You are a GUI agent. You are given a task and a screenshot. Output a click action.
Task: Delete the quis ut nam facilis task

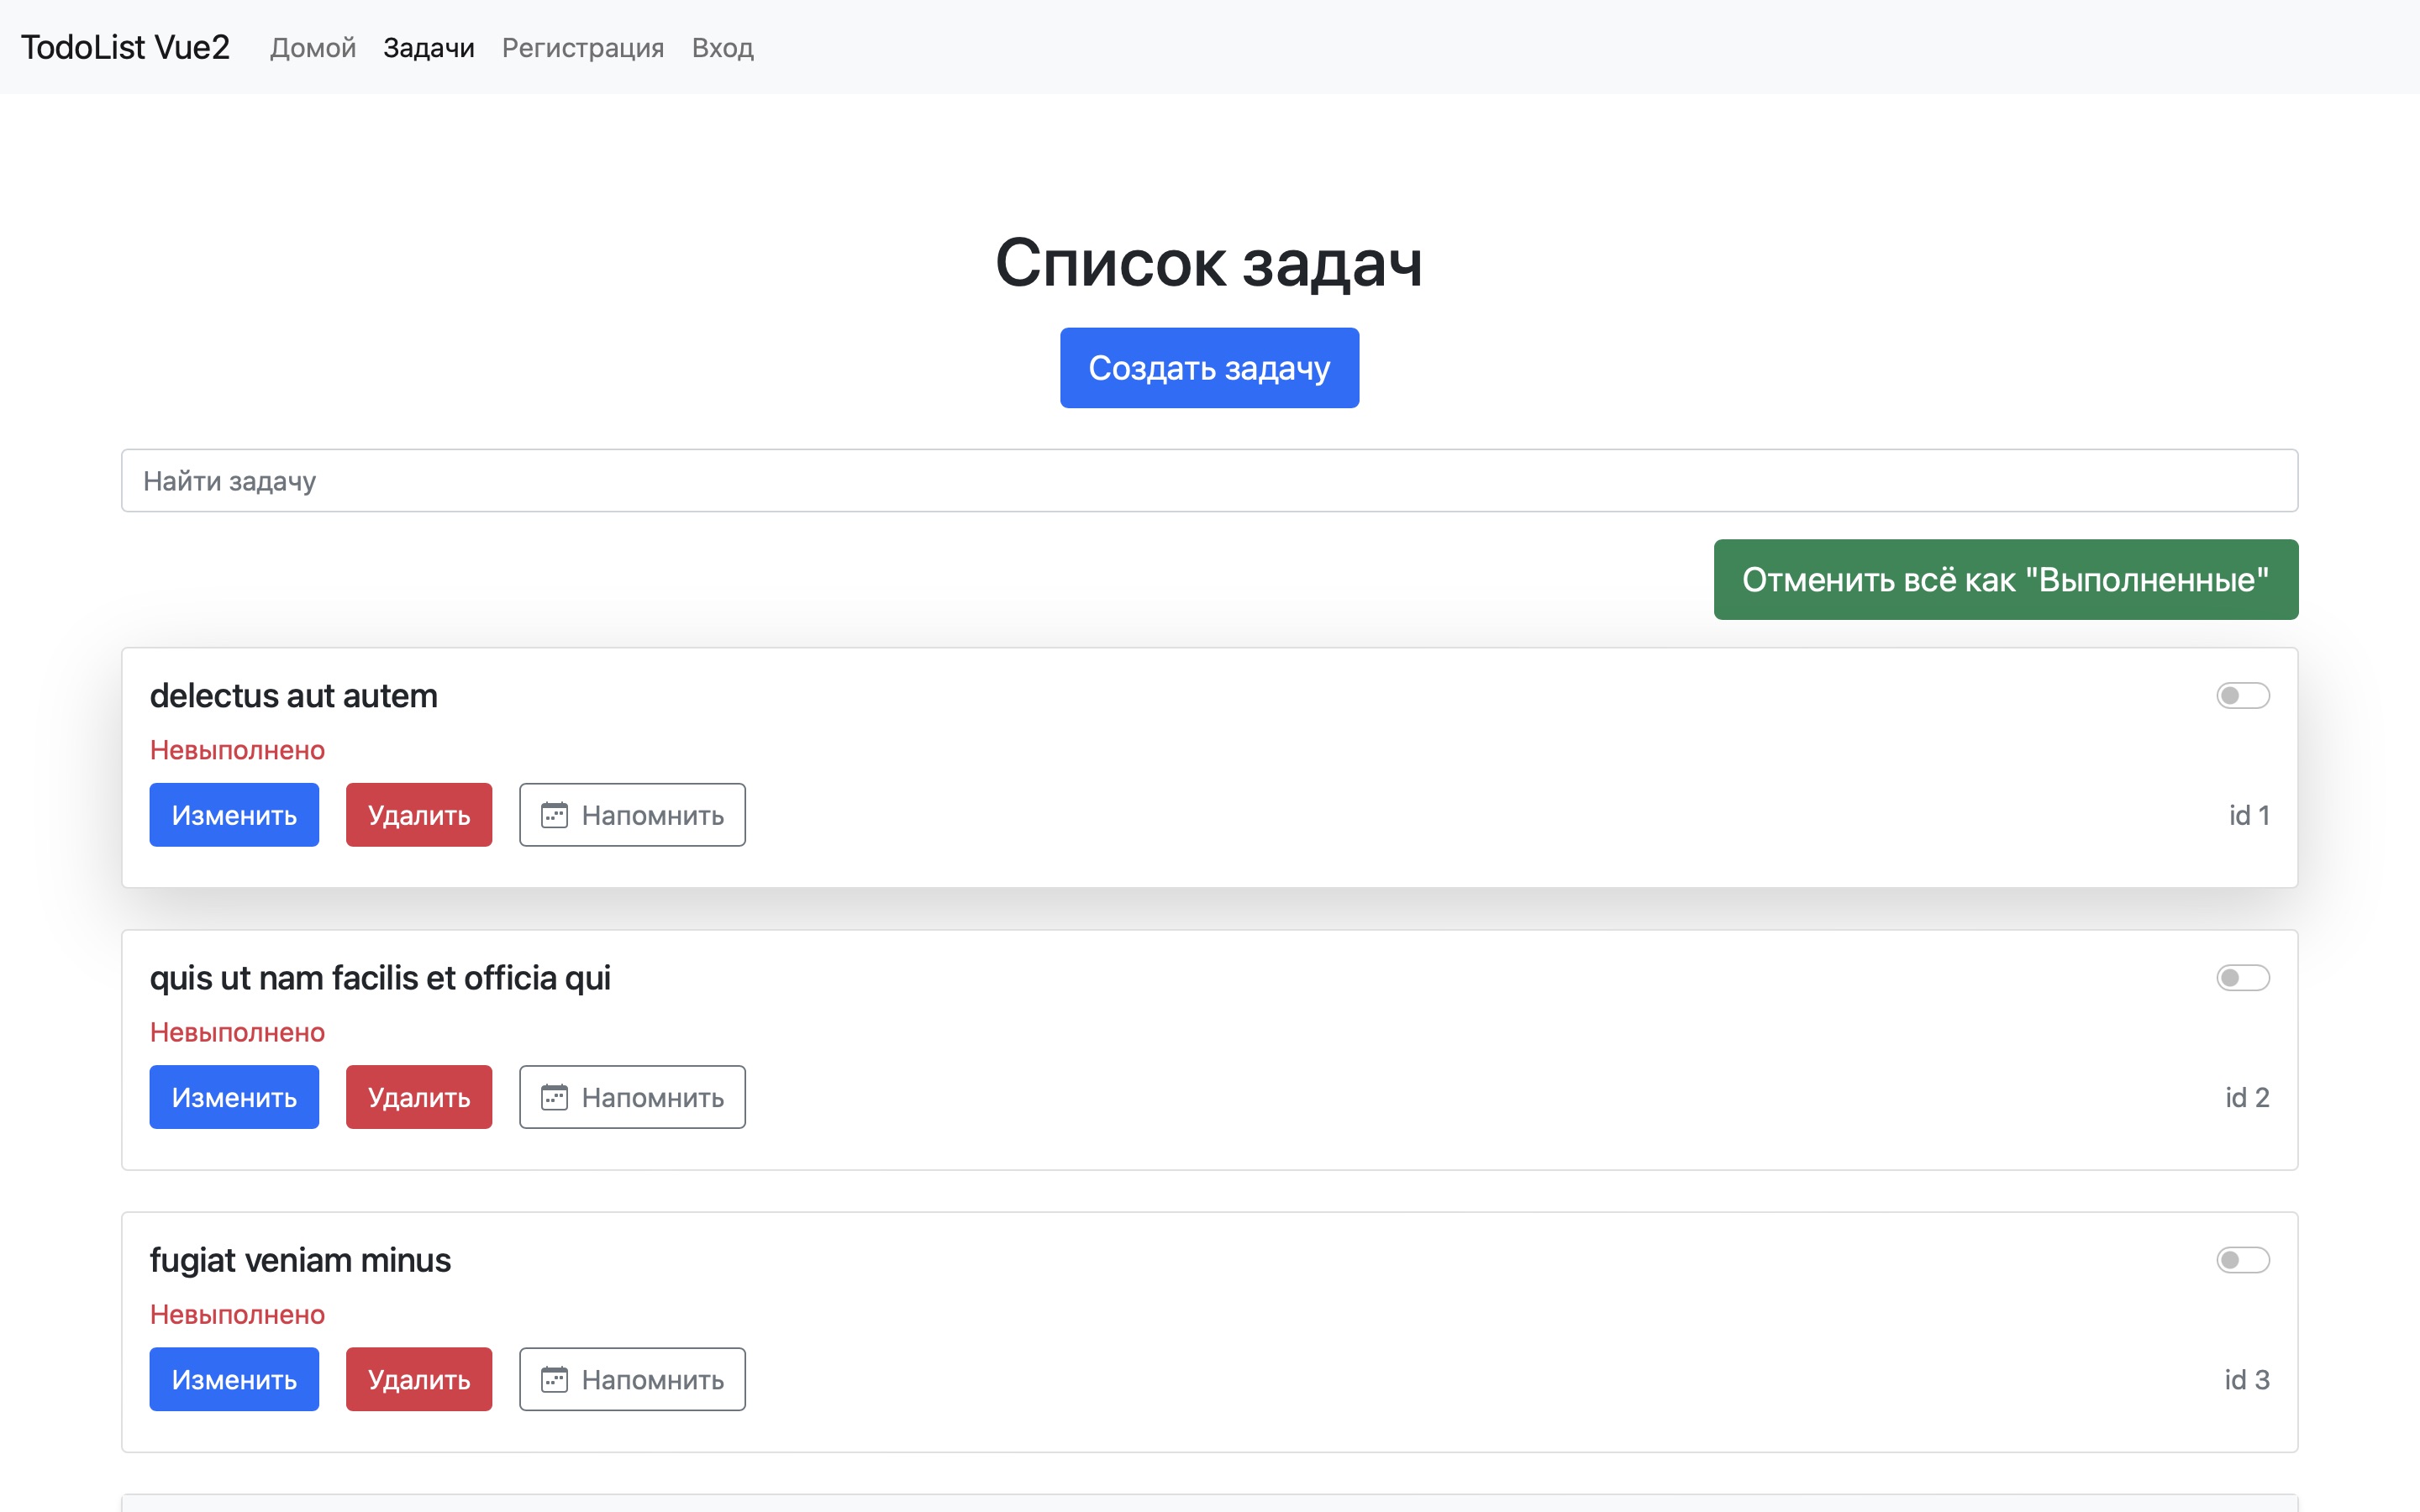tap(419, 1097)
